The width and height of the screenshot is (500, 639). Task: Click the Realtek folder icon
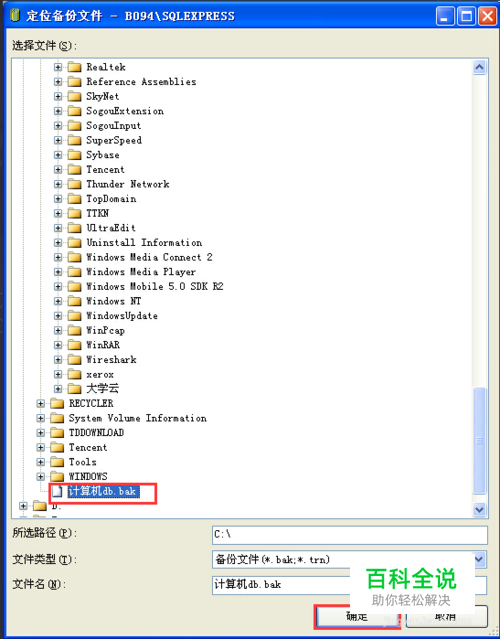click(x=74, y=67)
